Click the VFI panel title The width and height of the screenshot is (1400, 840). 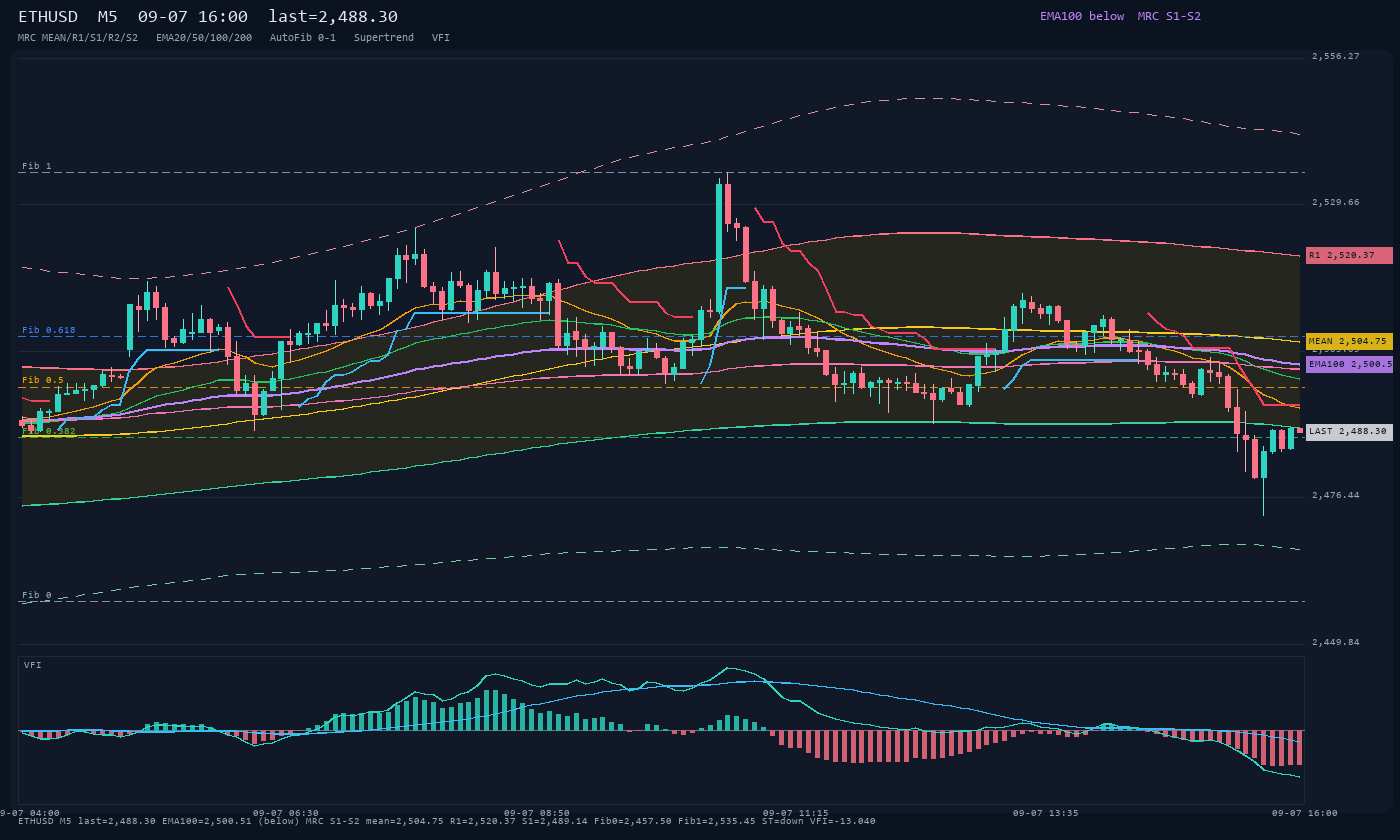(33, 665)
